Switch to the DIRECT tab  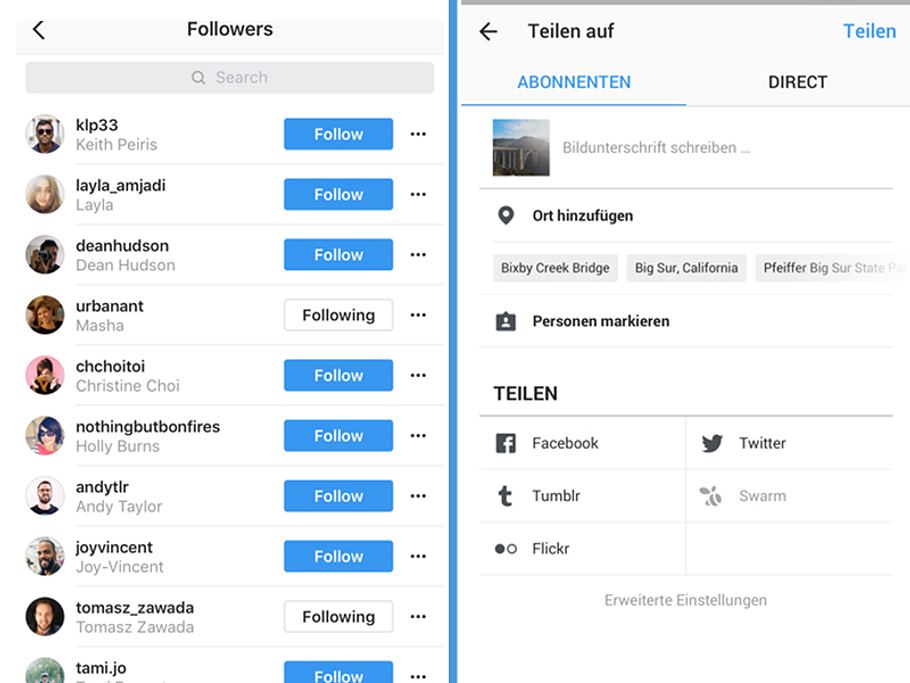pos(797,82)
